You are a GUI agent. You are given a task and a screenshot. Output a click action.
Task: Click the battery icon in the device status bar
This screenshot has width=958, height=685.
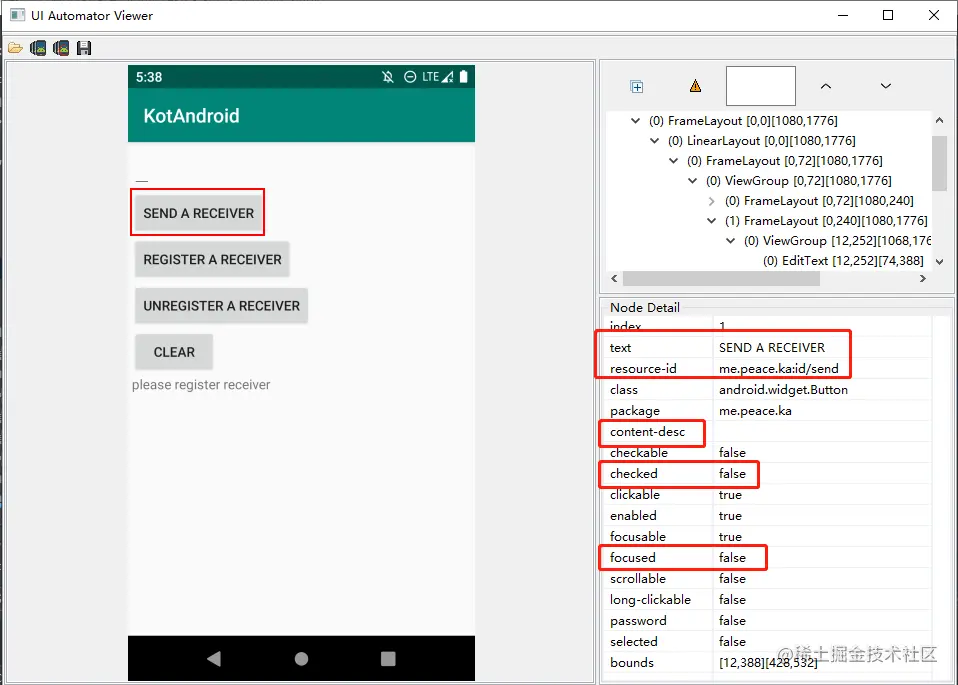(464, 76)
